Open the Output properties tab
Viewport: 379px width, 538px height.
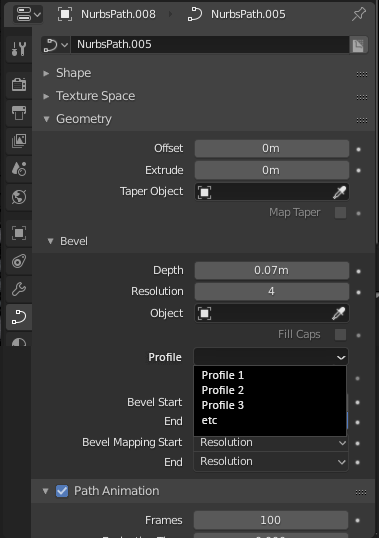pos(19,113)
